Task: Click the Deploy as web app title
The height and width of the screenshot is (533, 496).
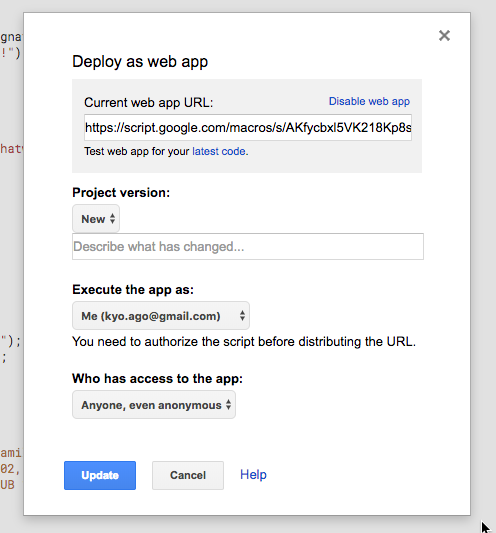Action: [140, 62]
